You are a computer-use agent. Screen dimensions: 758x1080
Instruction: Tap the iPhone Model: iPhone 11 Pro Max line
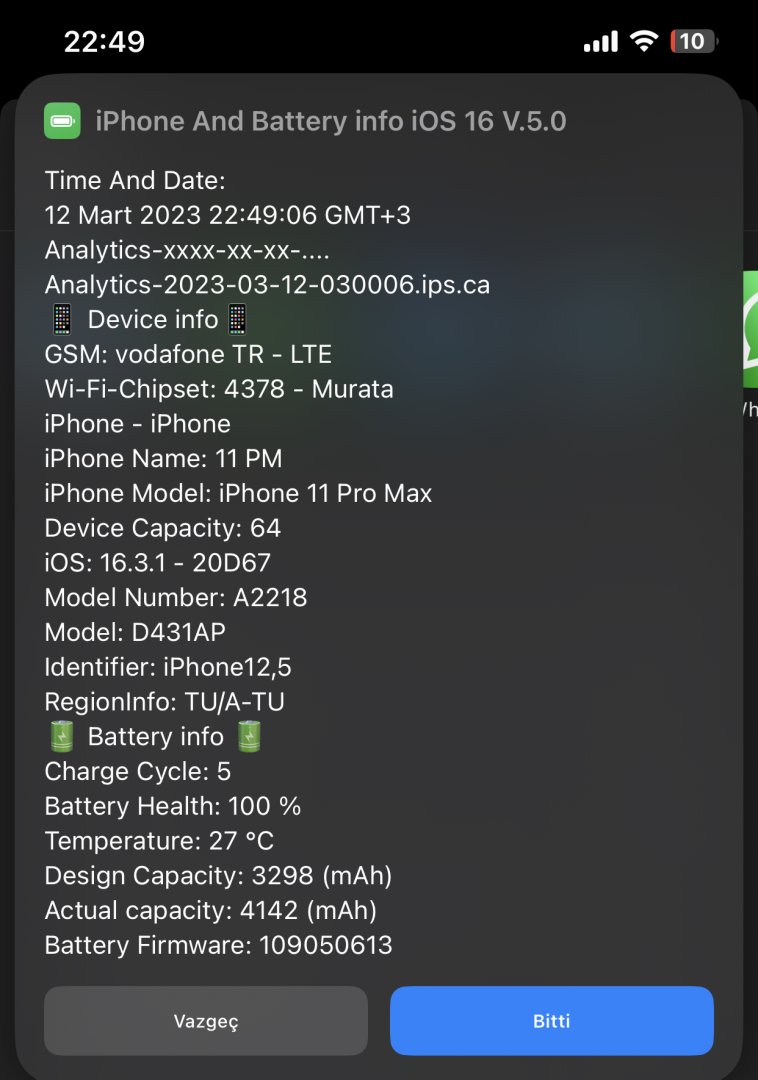(x=238, y=493)
